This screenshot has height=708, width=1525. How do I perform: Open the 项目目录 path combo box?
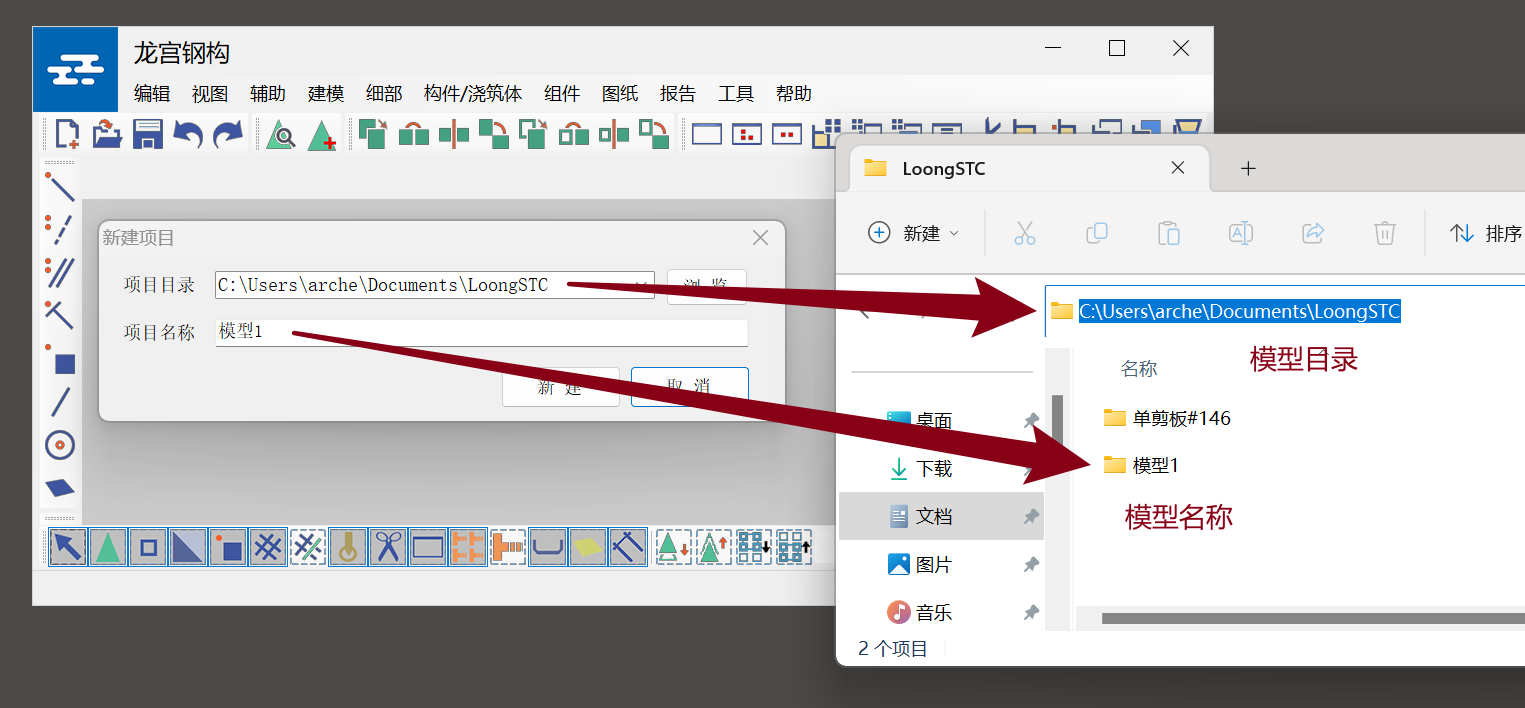(435, 285)
